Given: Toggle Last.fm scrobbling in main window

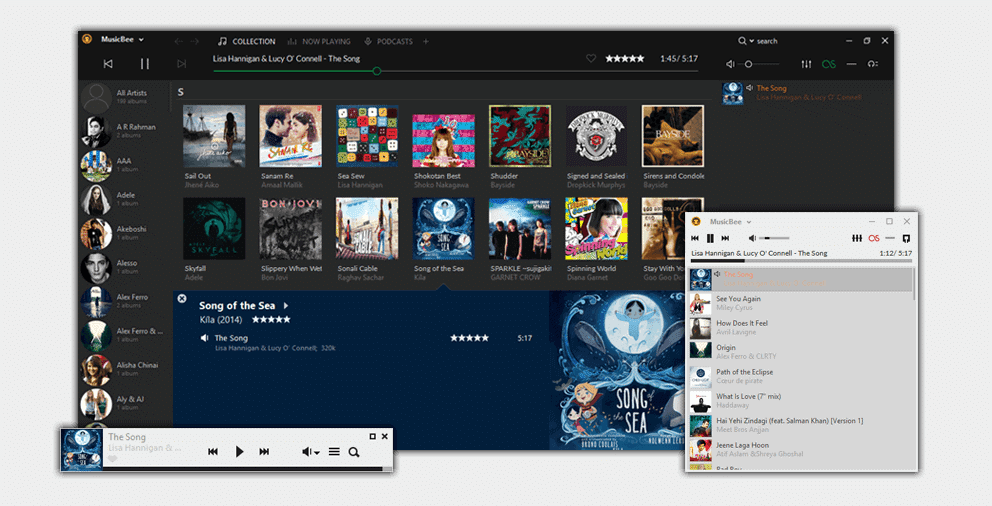Looking at the screenshot, I should pos(829,64).
